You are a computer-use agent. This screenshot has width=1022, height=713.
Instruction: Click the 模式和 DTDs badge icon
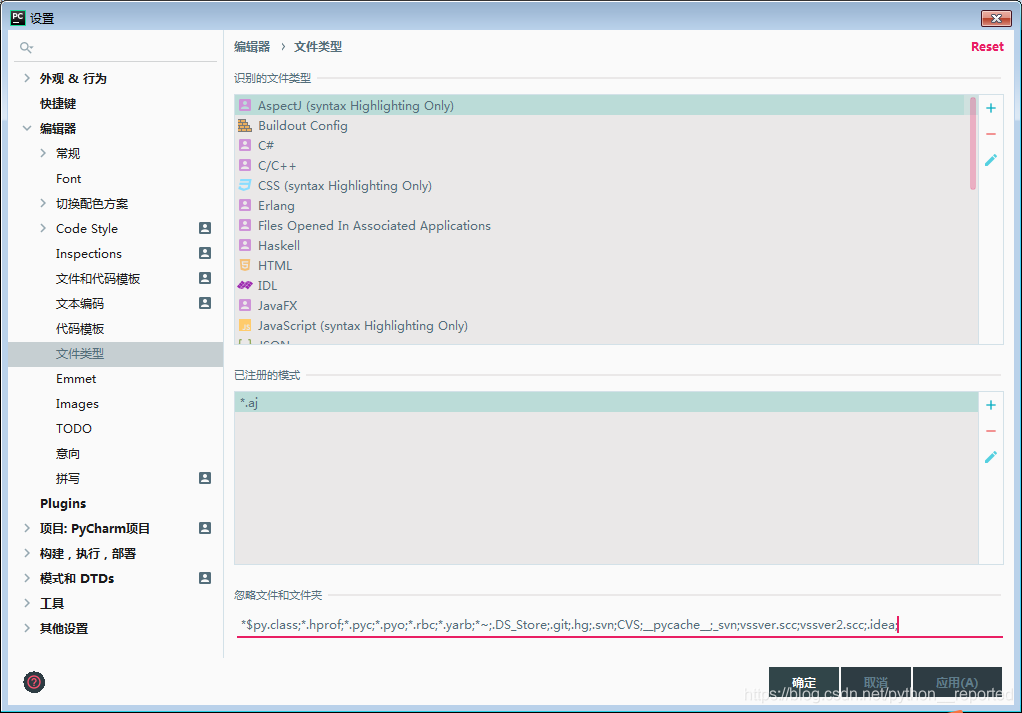205,578
